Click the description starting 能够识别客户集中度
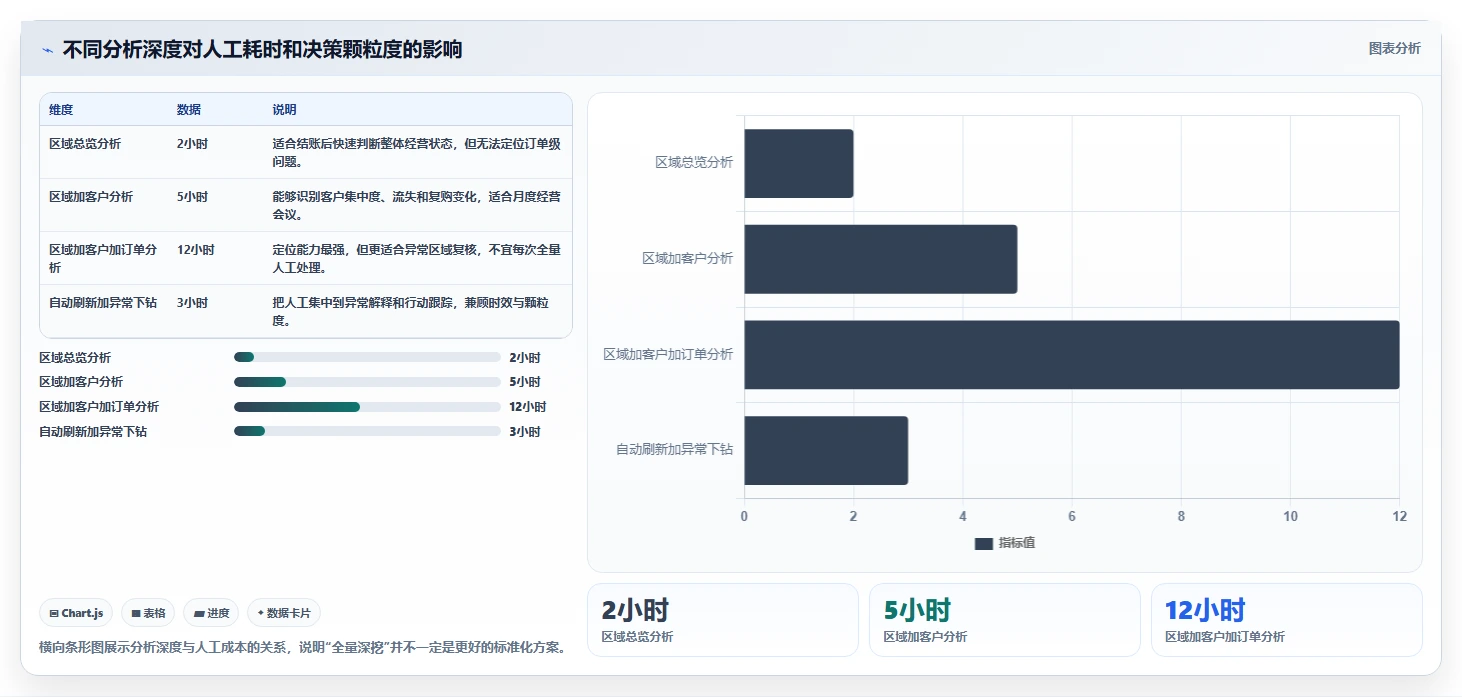The width and height of the screenshot is (1462, 697). click(417, 205)
